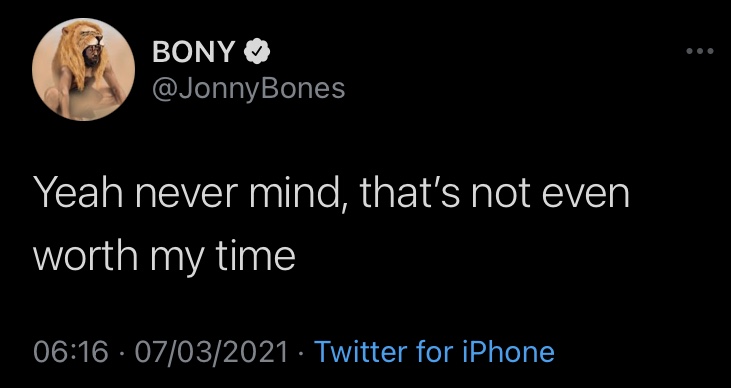This screenshot has height=388, width=731.
Task: Open the lion-mane profile picture
Action: tap(83, 69)
